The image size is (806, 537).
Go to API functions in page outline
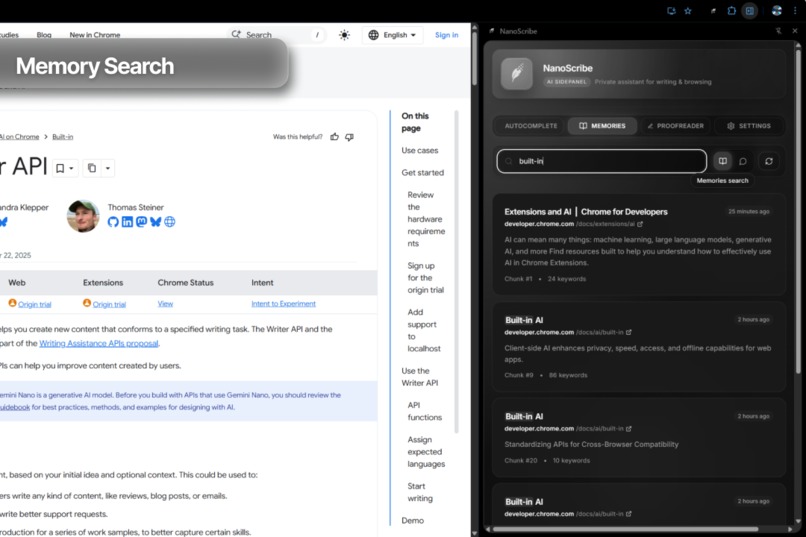point(424,411)
